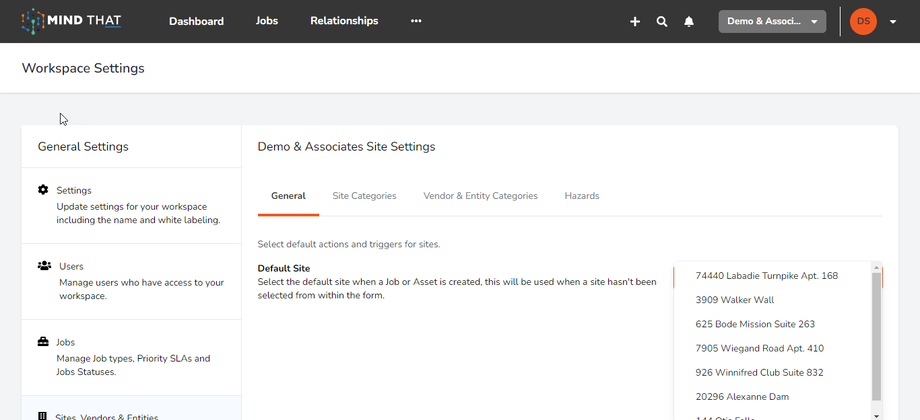Screen dimensions: 920x420
Task: Click the Settings gear icon in sidebar
Action: (43, 190)
